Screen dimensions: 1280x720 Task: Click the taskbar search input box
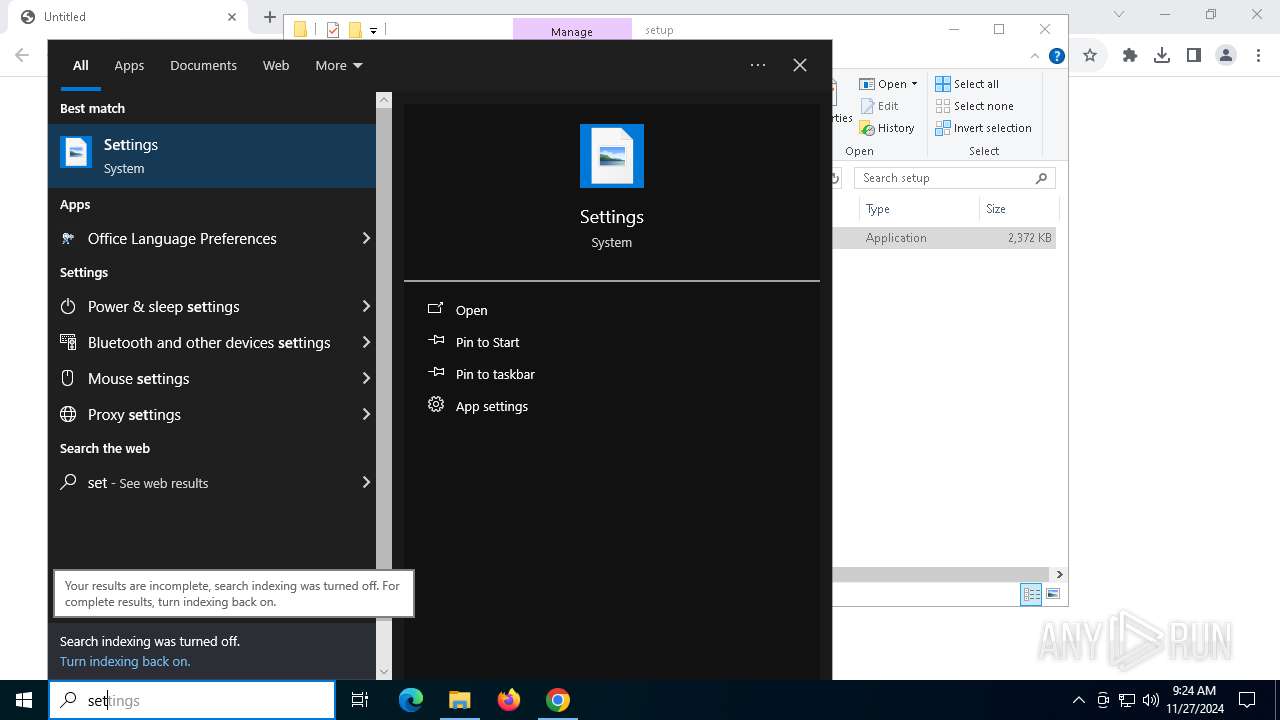[192, 700]
